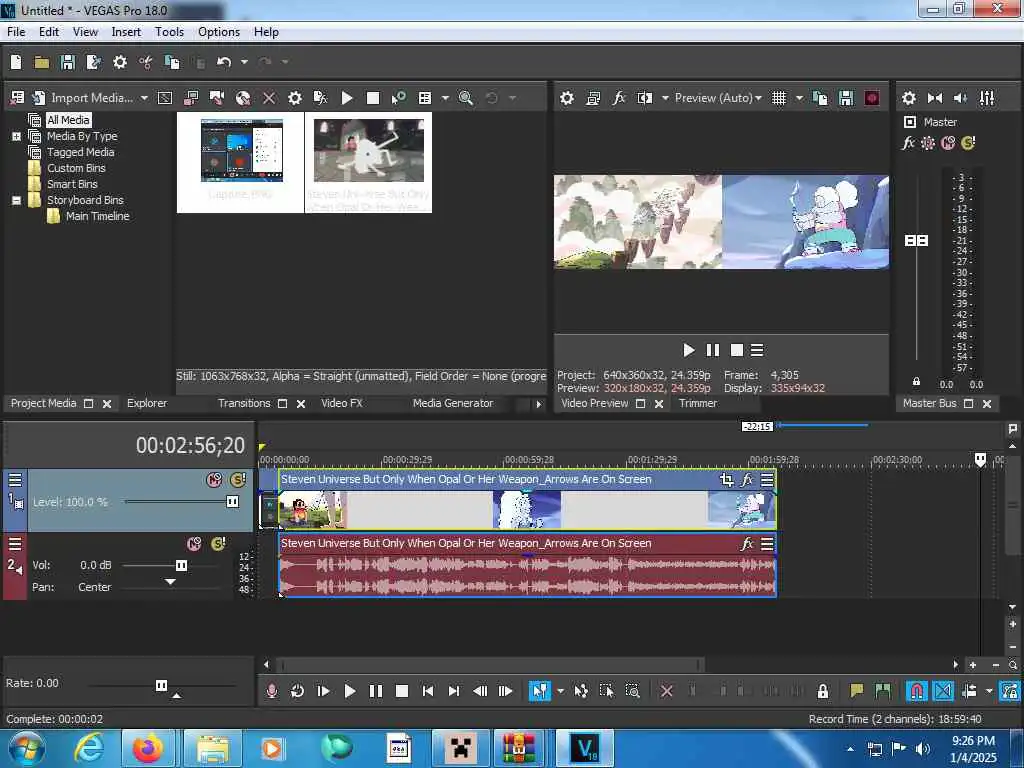Open Event Pan/Crop on the video clip
This screenshot has width=1024, height=768.
click(726, 480)
